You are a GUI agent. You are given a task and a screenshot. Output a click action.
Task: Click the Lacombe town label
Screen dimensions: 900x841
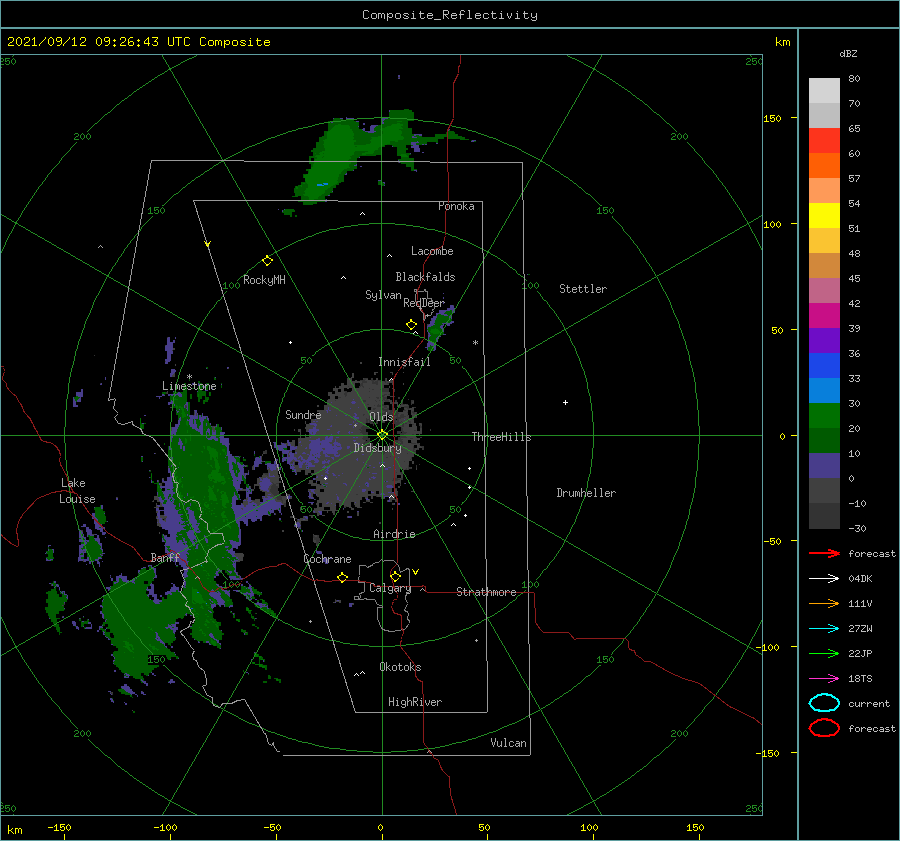(x=432, y=251)
